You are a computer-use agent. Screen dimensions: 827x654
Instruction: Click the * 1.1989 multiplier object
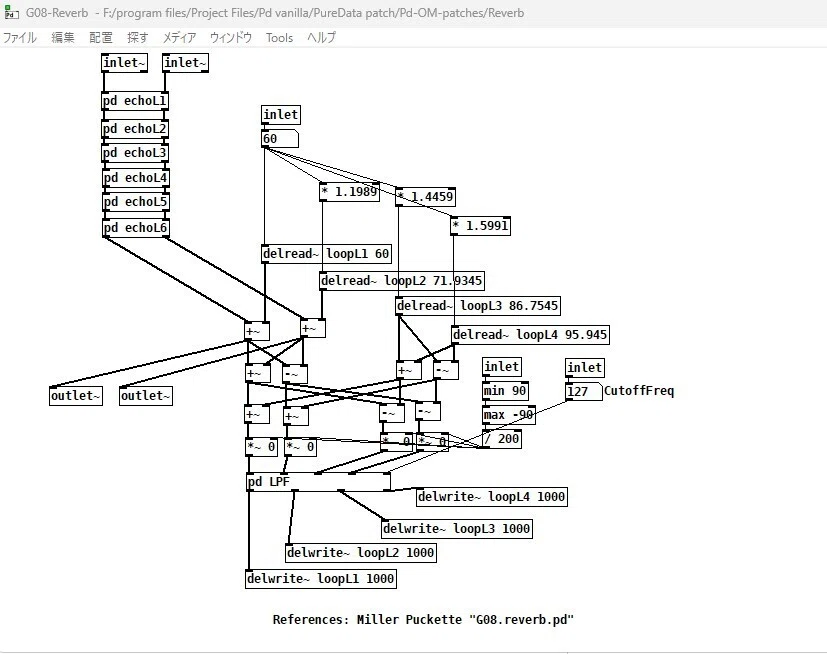point(349,192)
